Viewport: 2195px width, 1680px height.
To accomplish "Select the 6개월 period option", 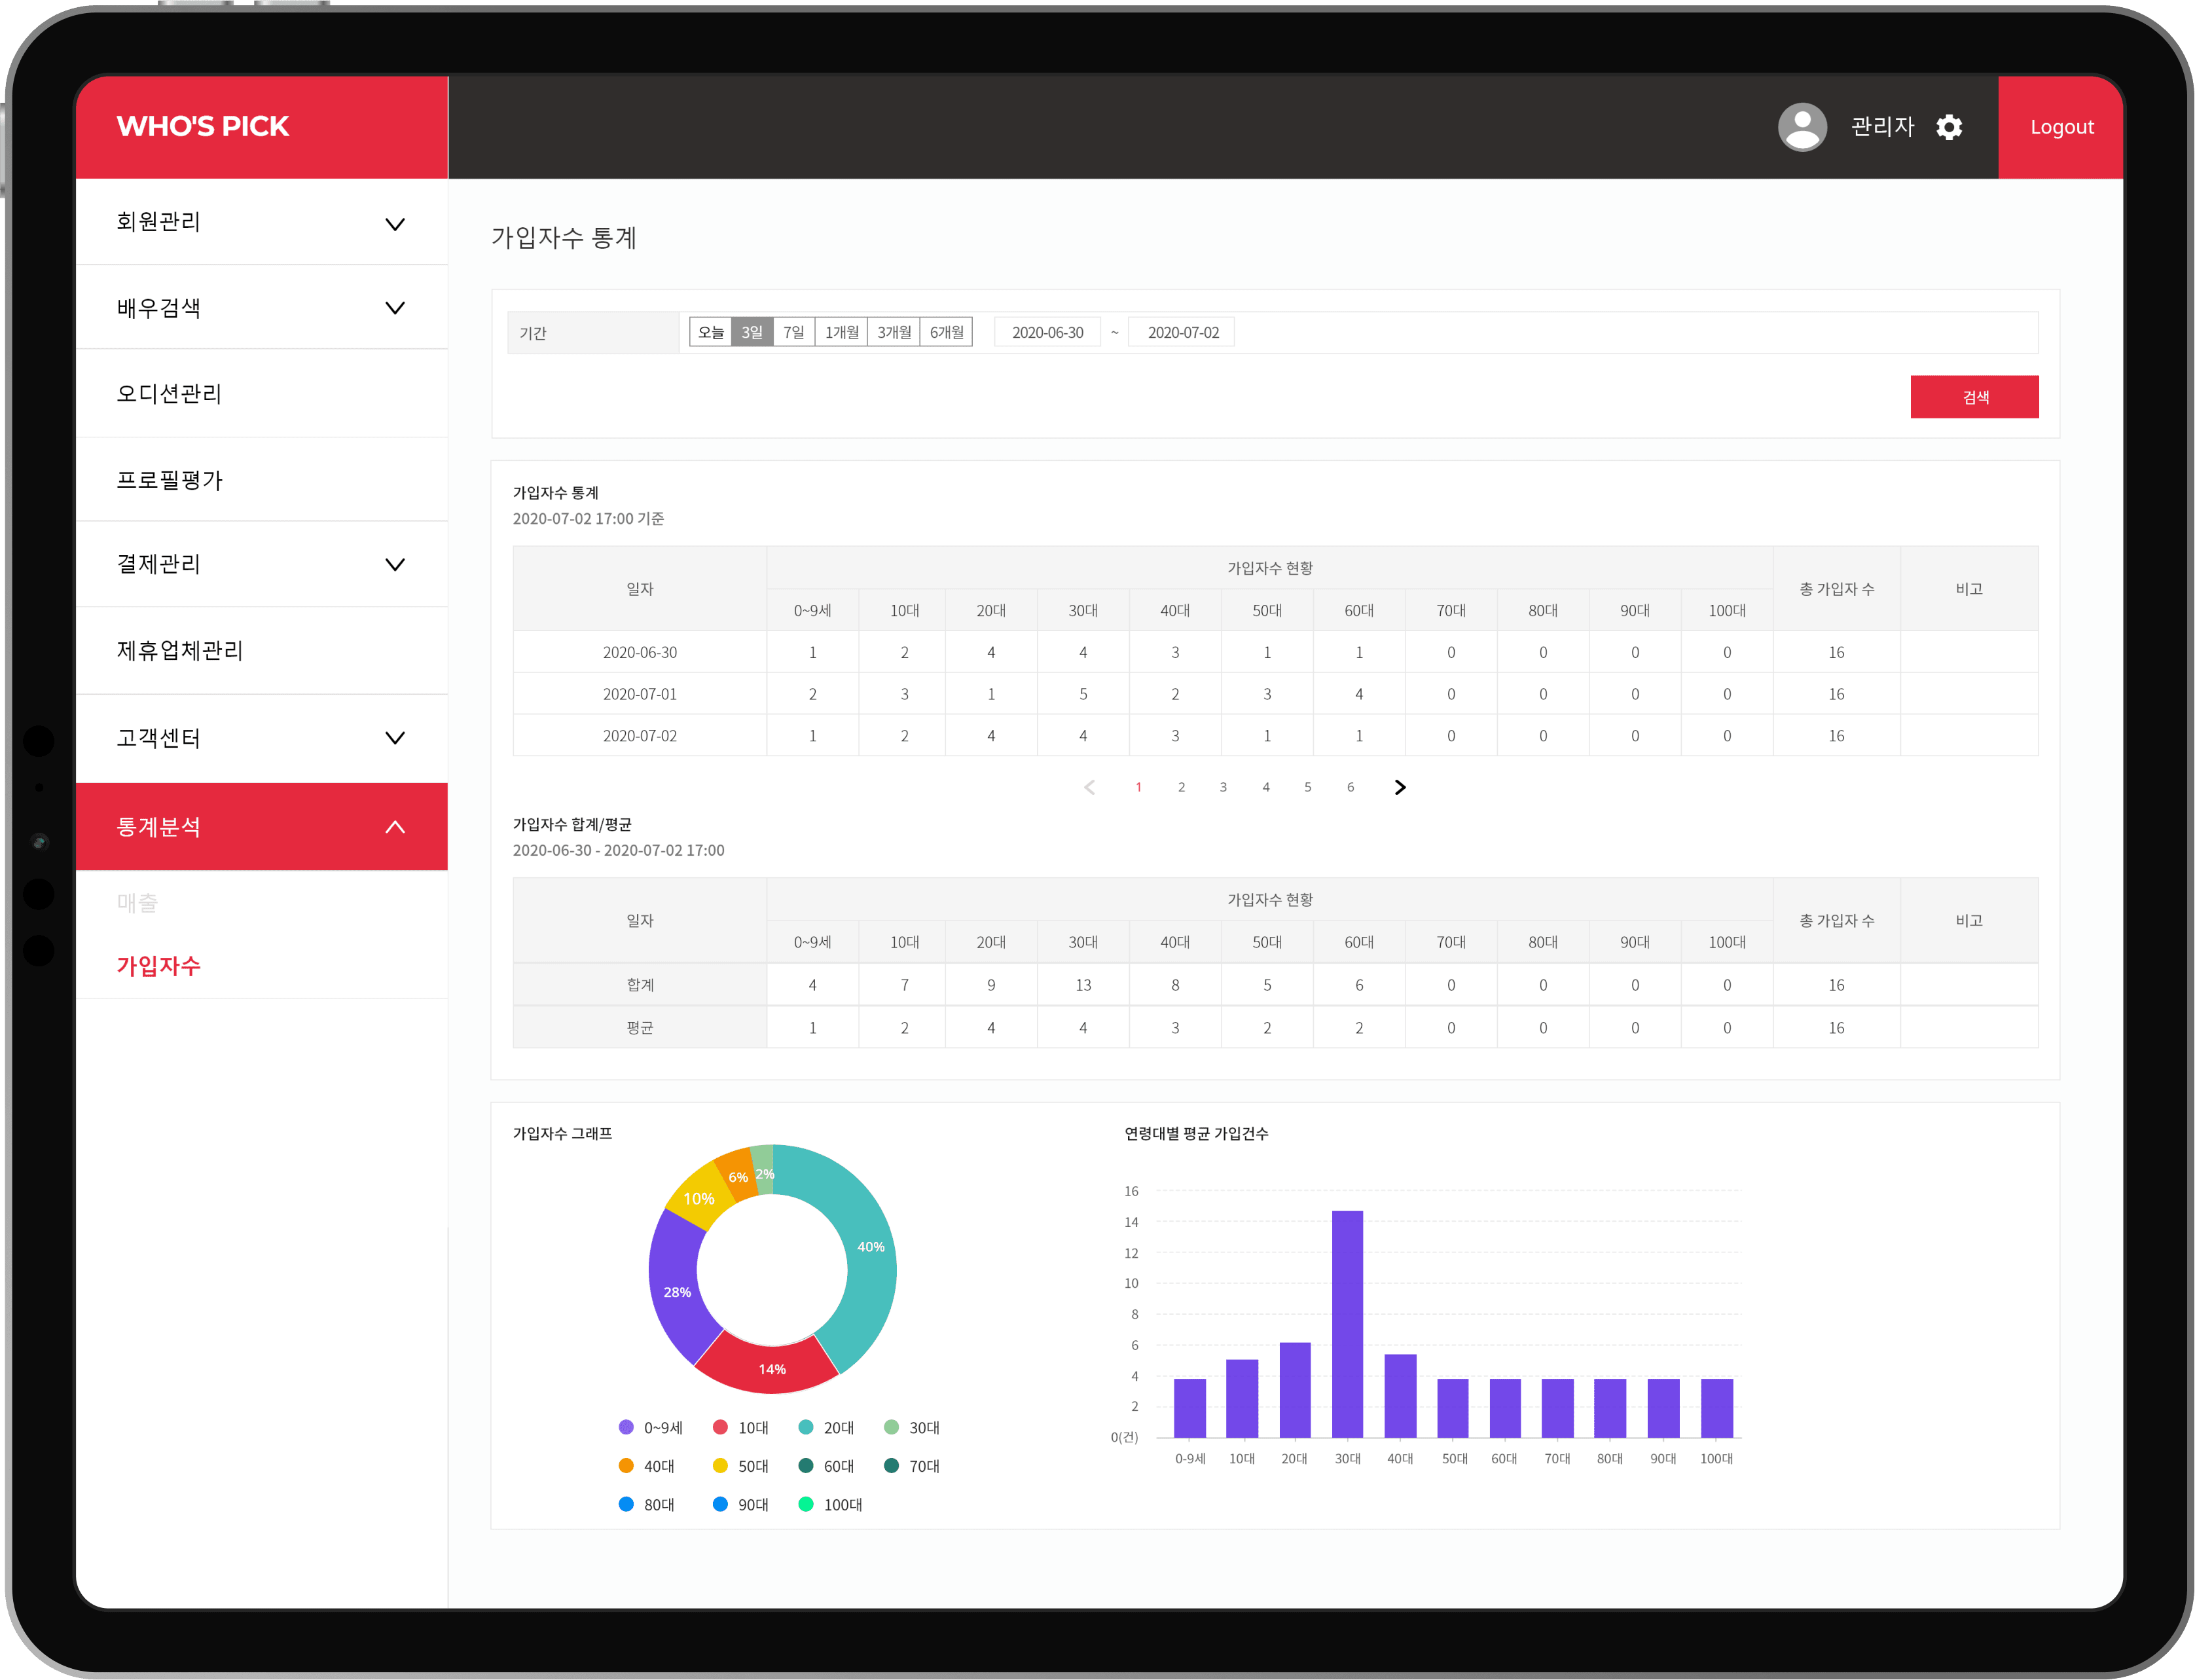I will coord(946,332).
